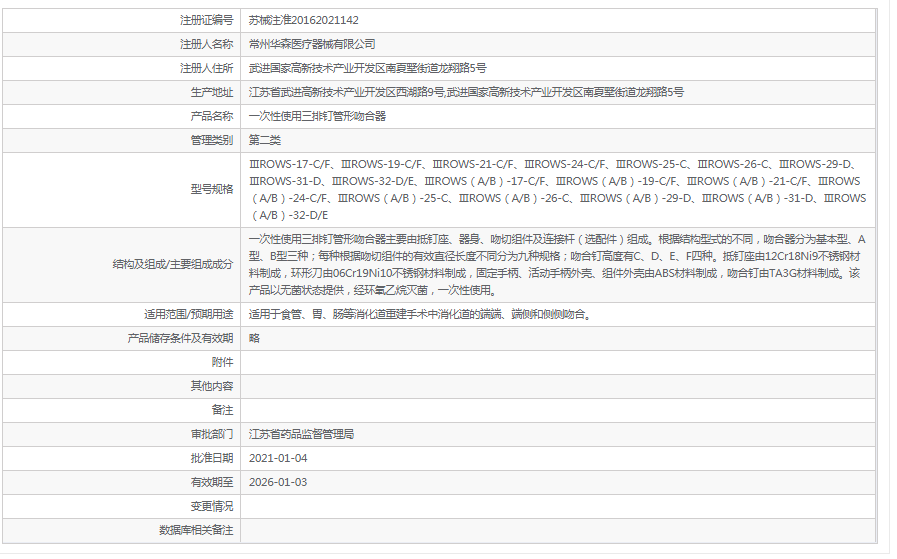Click the label 审批部门

pos(212,435)
